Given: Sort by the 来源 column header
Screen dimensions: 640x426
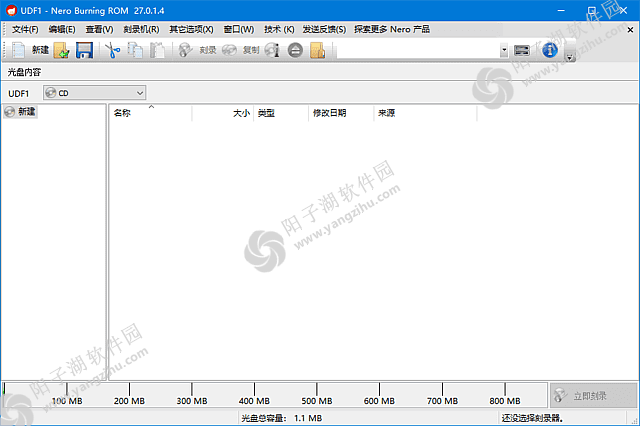Looking at the screenshot, I should coord(425,113).
